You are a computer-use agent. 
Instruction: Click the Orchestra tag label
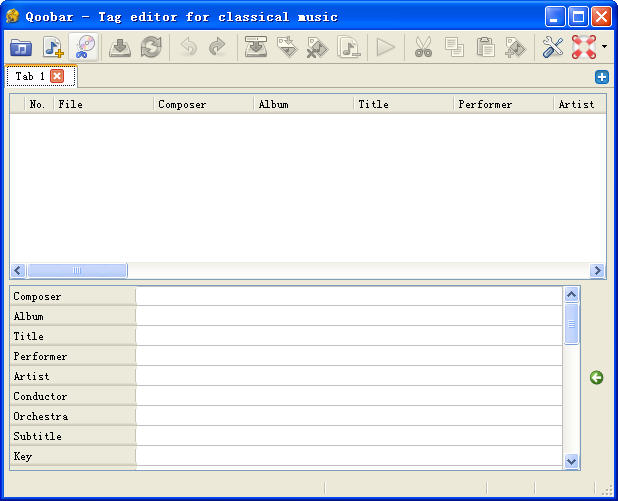point(41,416)
